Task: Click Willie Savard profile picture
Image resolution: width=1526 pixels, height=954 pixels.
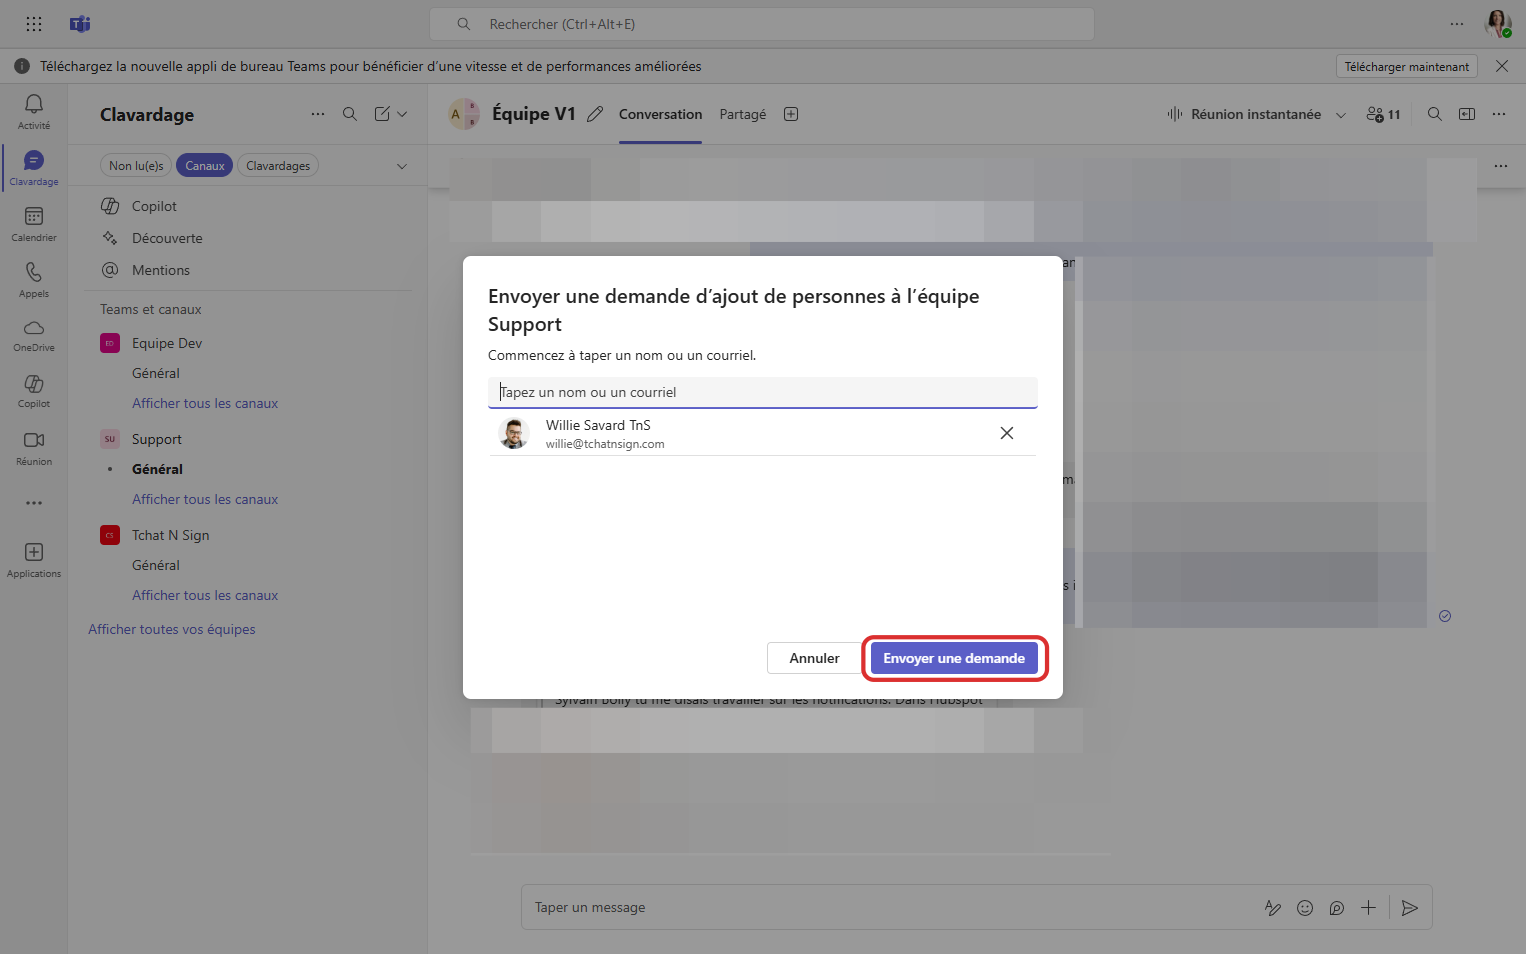Action: click(x=514, y=434)
